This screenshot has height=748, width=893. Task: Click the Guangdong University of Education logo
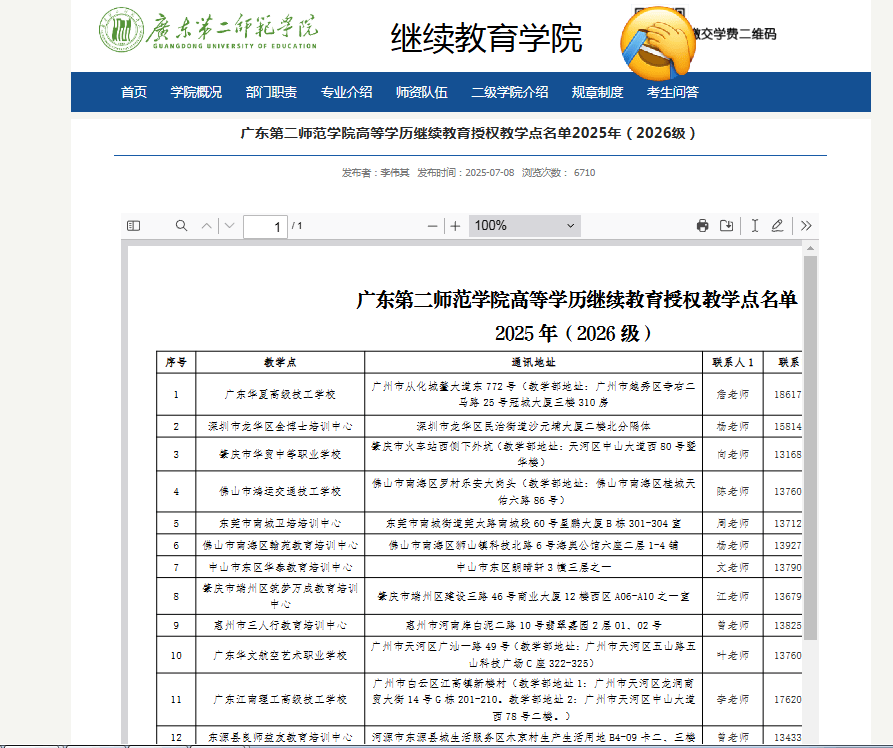click(208, 30)
